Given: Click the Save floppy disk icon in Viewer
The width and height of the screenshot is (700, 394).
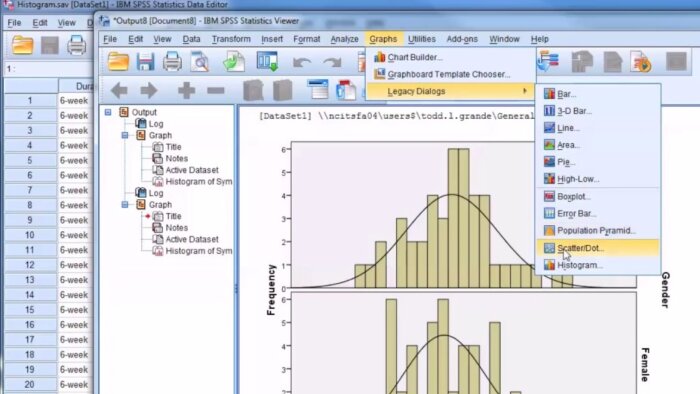Looking at the screenshot, I should 145,62.
